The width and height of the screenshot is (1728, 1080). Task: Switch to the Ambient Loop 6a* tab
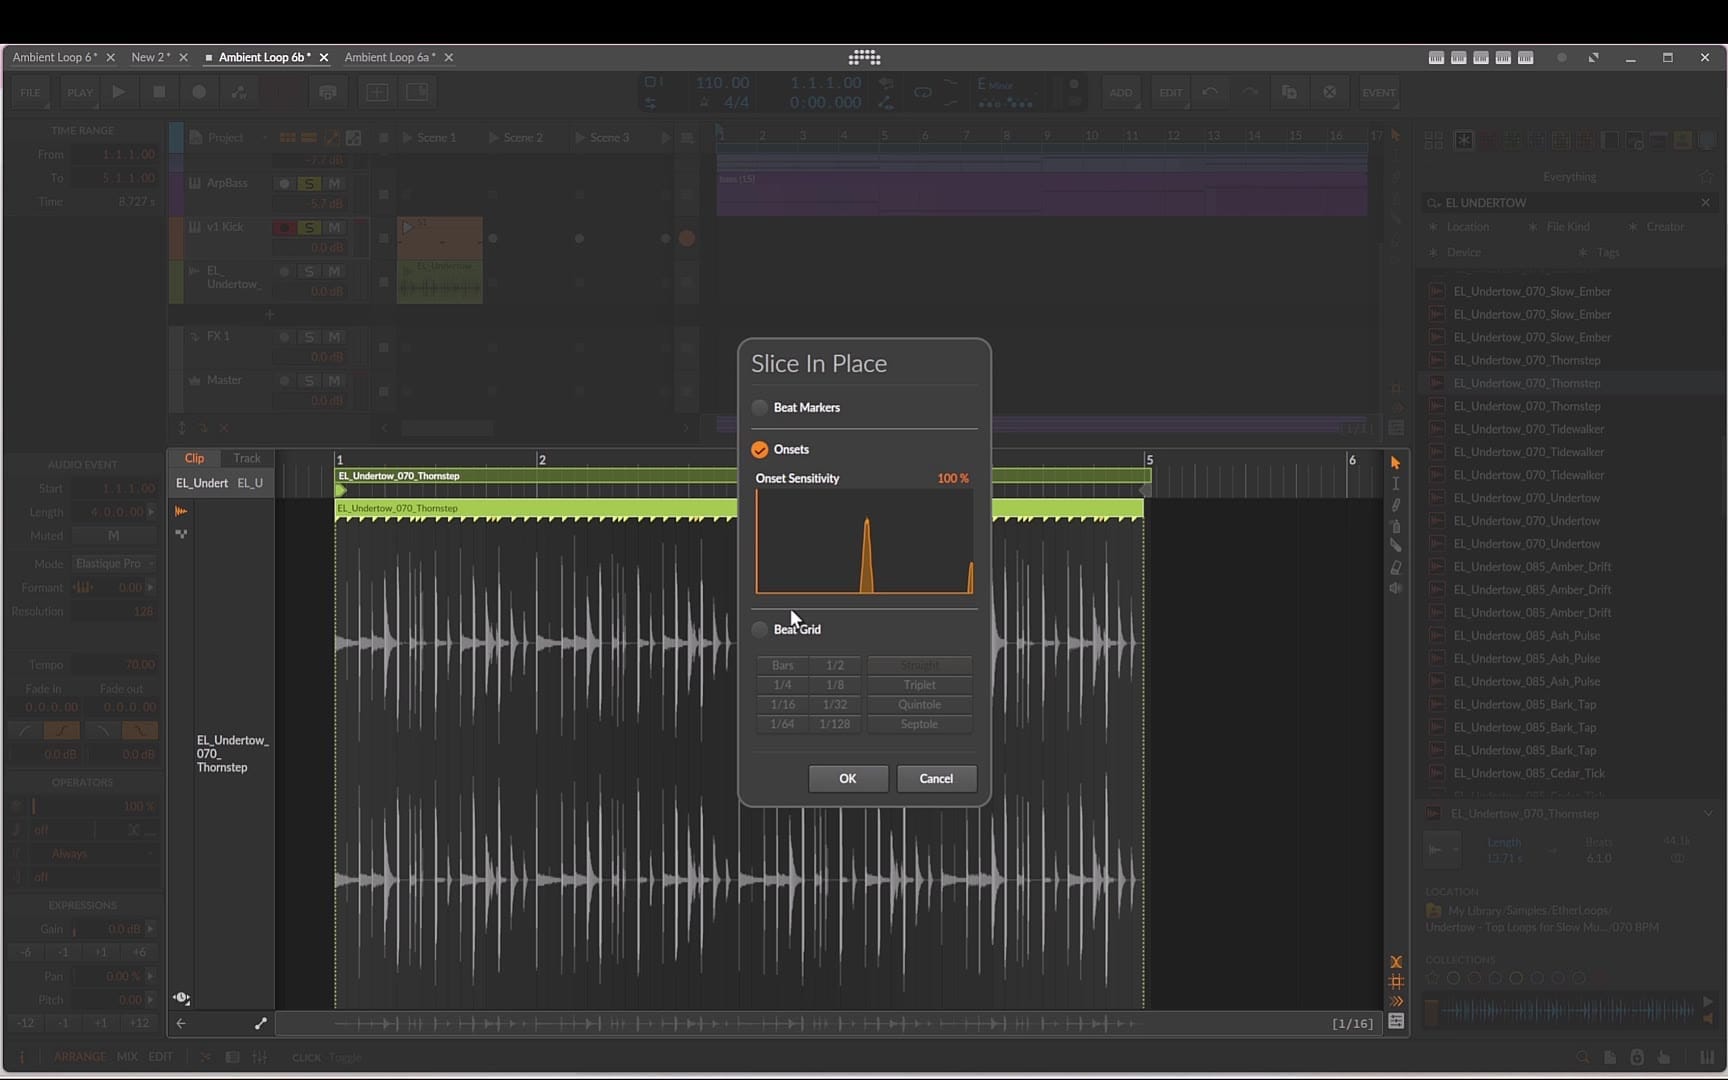click(x=389, y=57)
